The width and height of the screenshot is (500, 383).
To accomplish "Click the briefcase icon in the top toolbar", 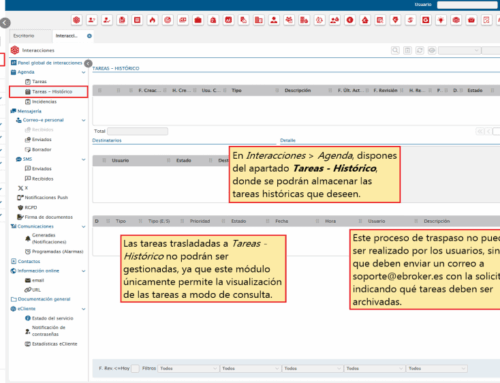I will 198,20.
